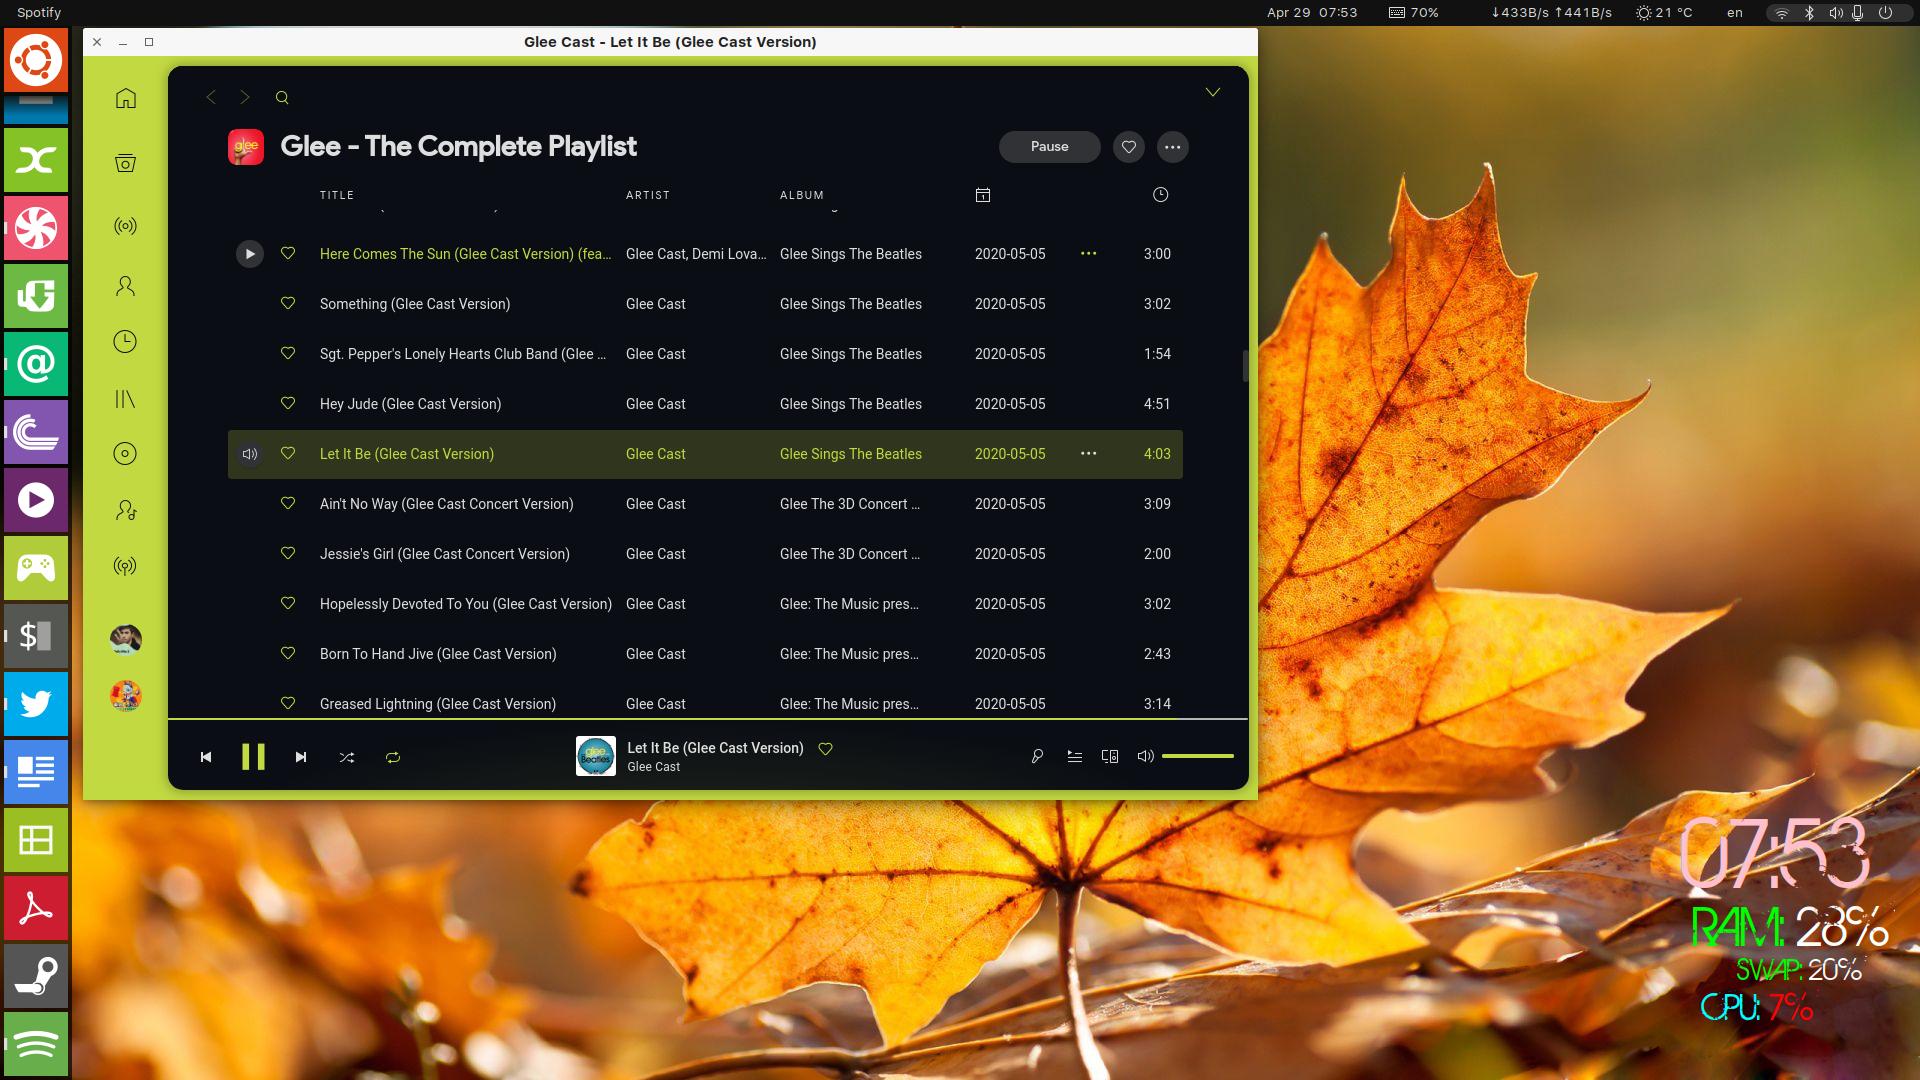Open more options for Let It Be row

pyautogui.click(x=1089, y=454)
